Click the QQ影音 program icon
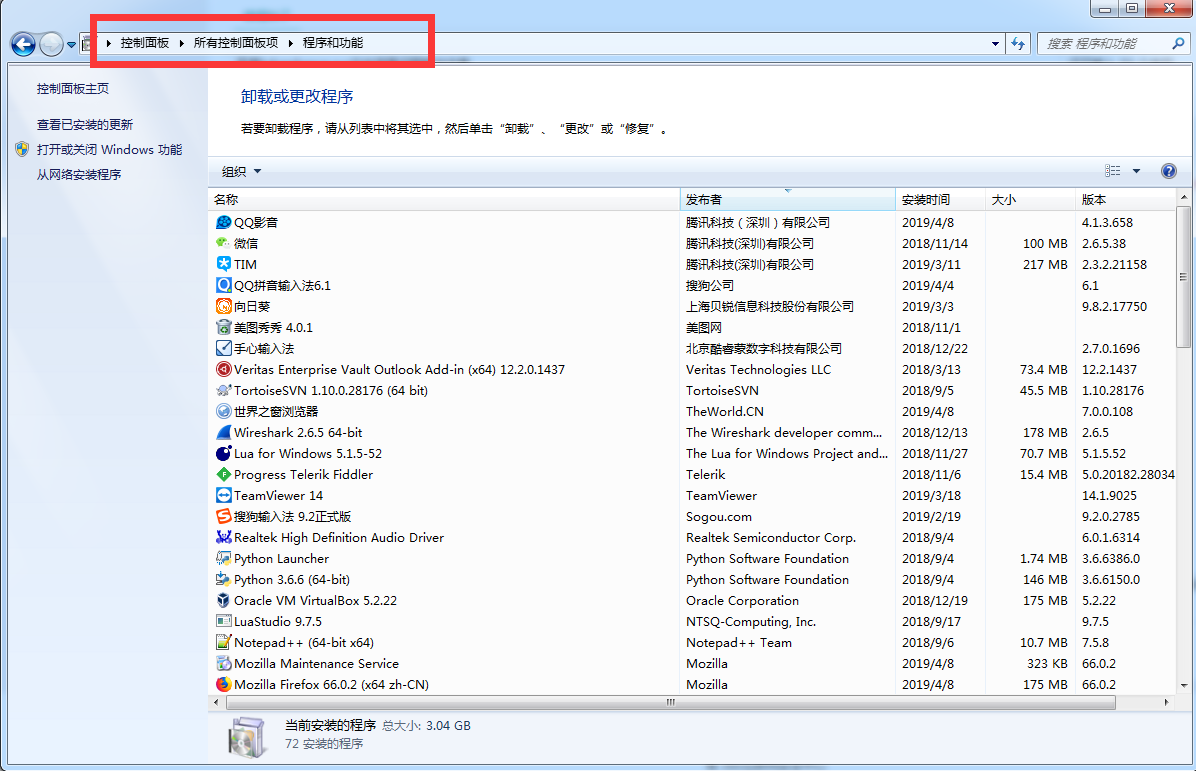This screenshot has width=1196, height=771. (x=223, y=222)
